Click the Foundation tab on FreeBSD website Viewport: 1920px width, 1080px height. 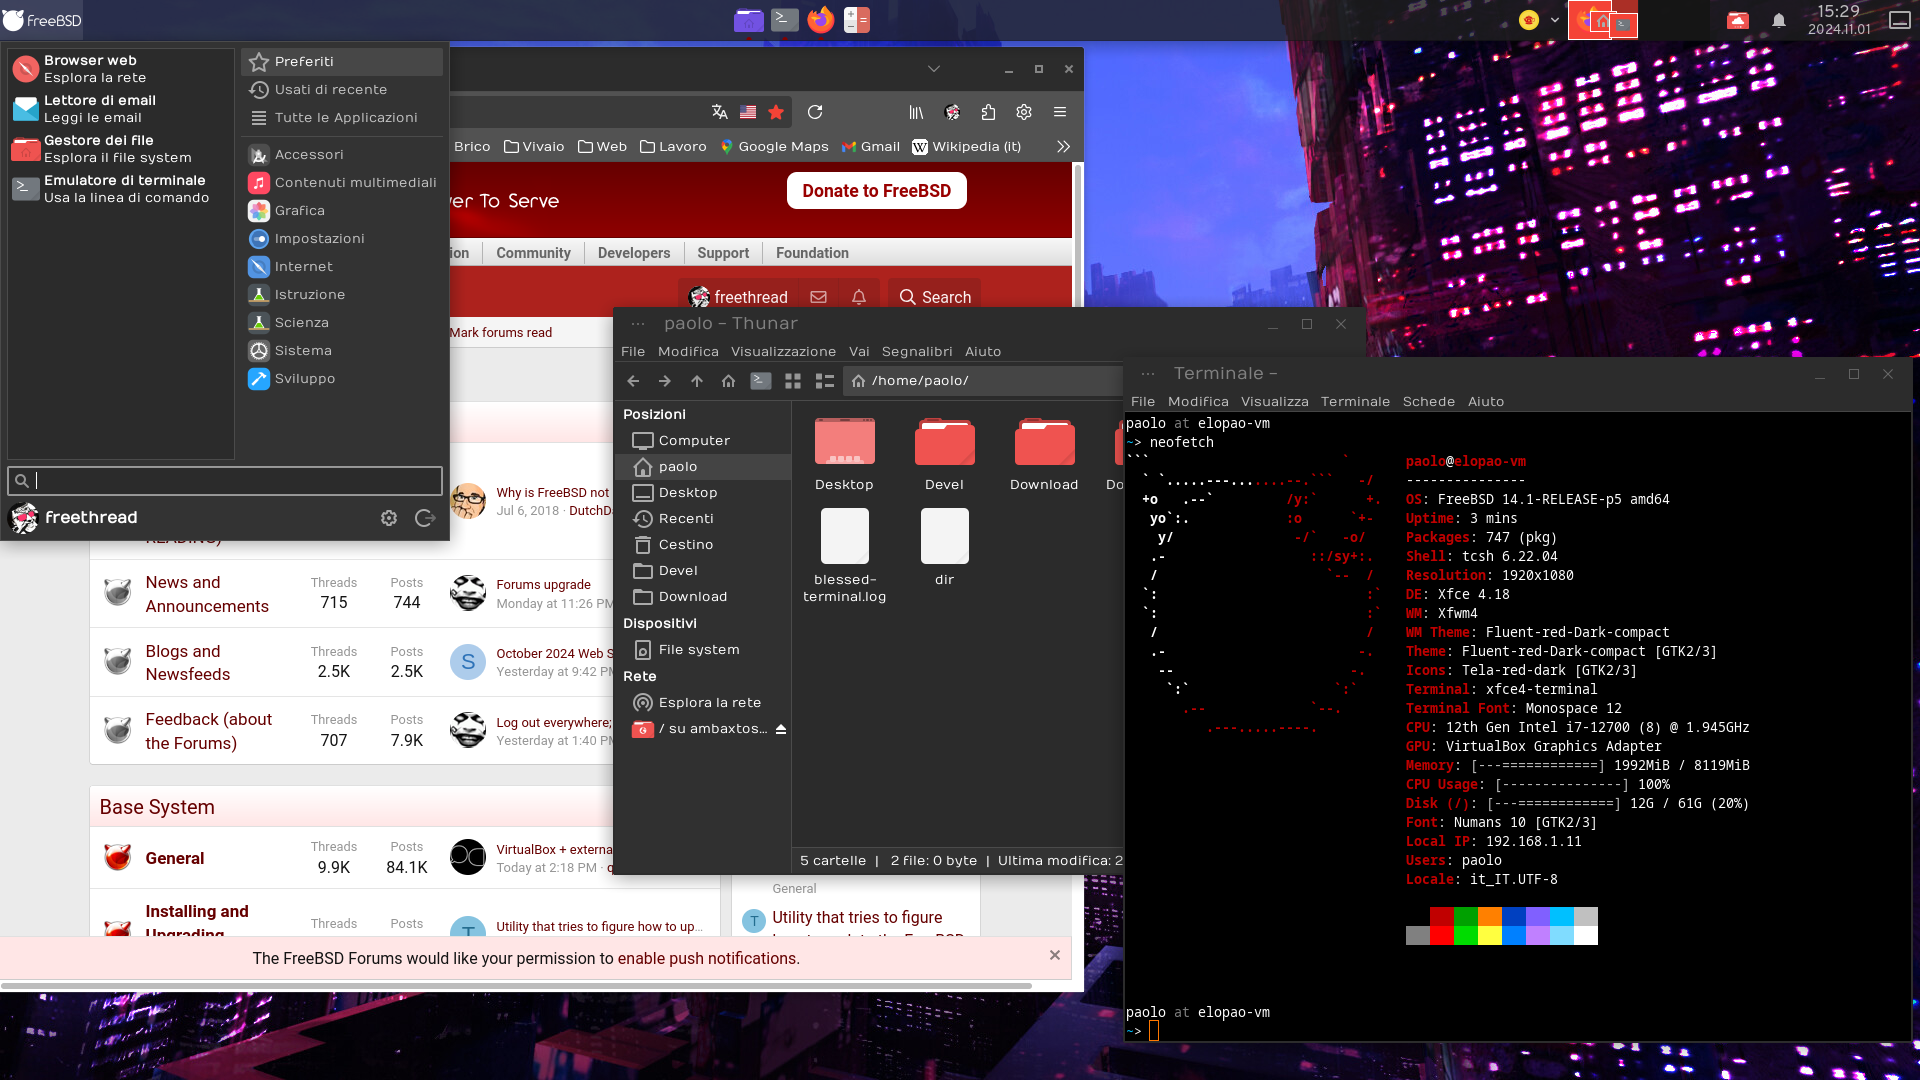click(812, 252)
